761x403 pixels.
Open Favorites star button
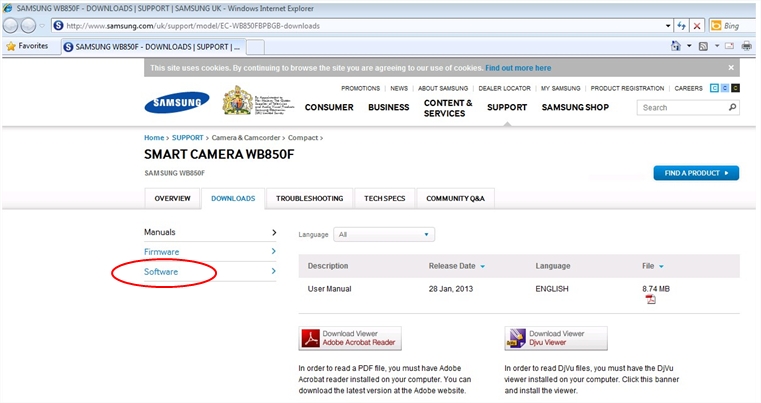(x=27, y=46)
